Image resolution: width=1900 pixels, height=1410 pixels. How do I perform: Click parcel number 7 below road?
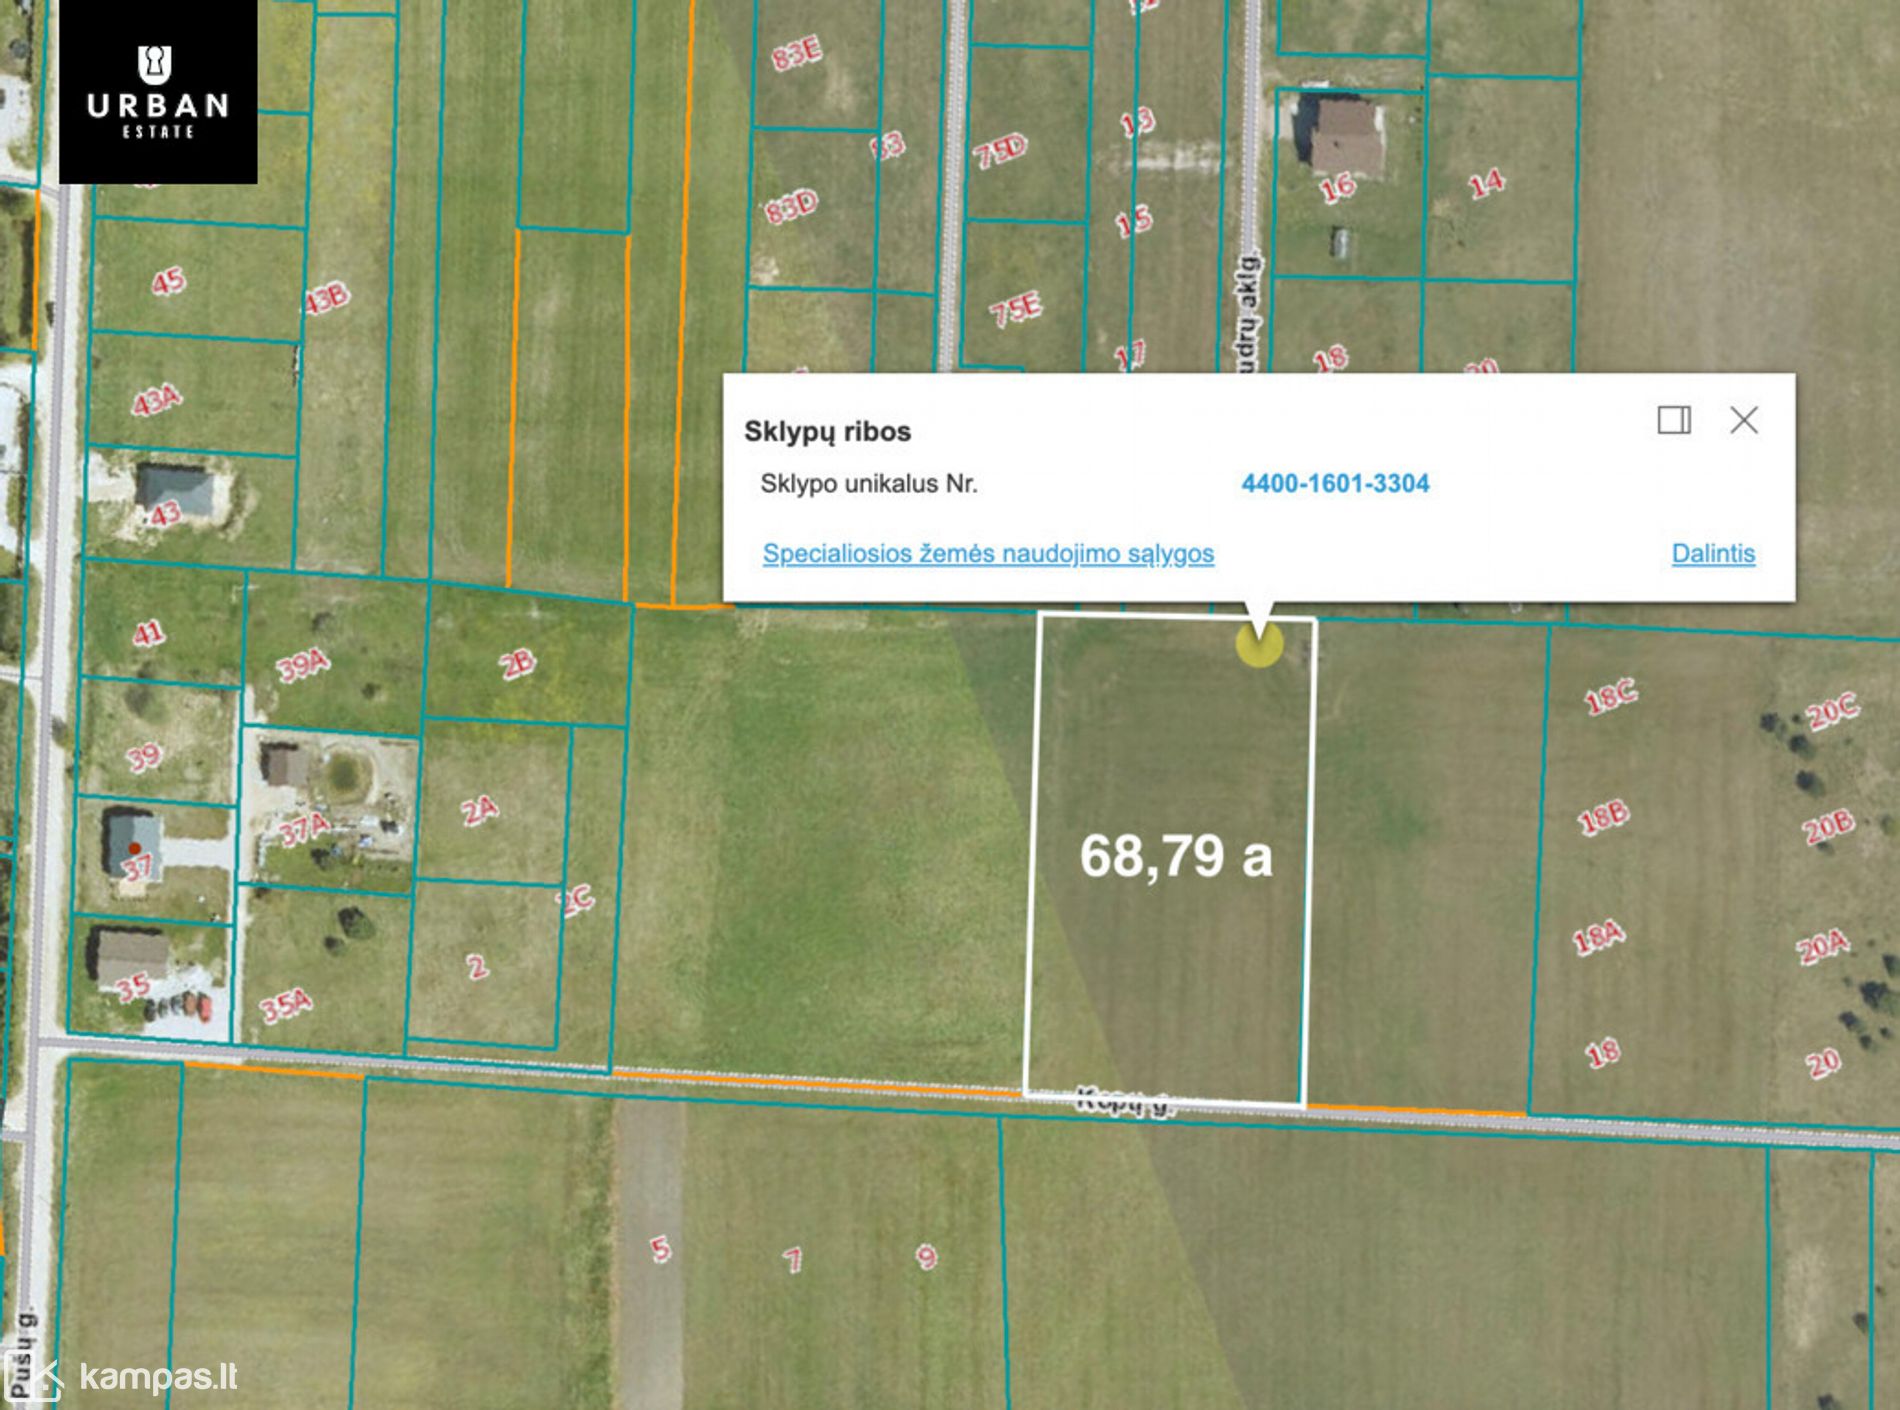[x=792, y=1259]
